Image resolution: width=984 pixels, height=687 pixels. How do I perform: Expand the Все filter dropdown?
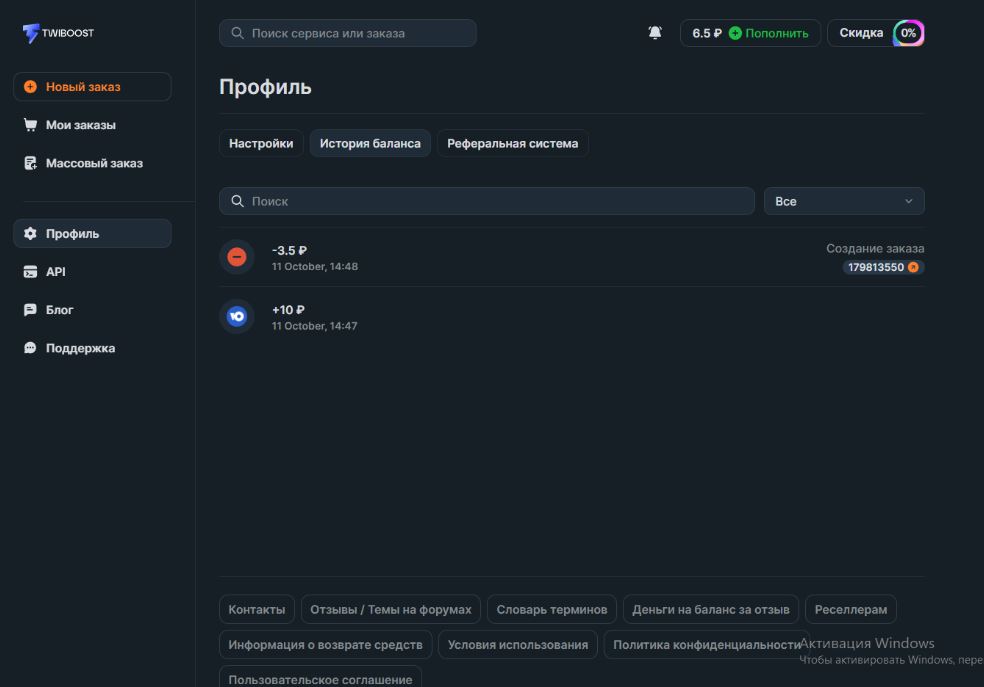click(x=844, y=201)
